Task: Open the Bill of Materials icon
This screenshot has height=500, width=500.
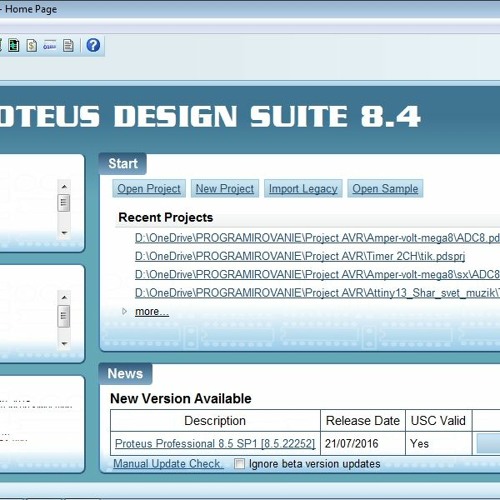Action: pyautogui.click(x=32, y=45)
